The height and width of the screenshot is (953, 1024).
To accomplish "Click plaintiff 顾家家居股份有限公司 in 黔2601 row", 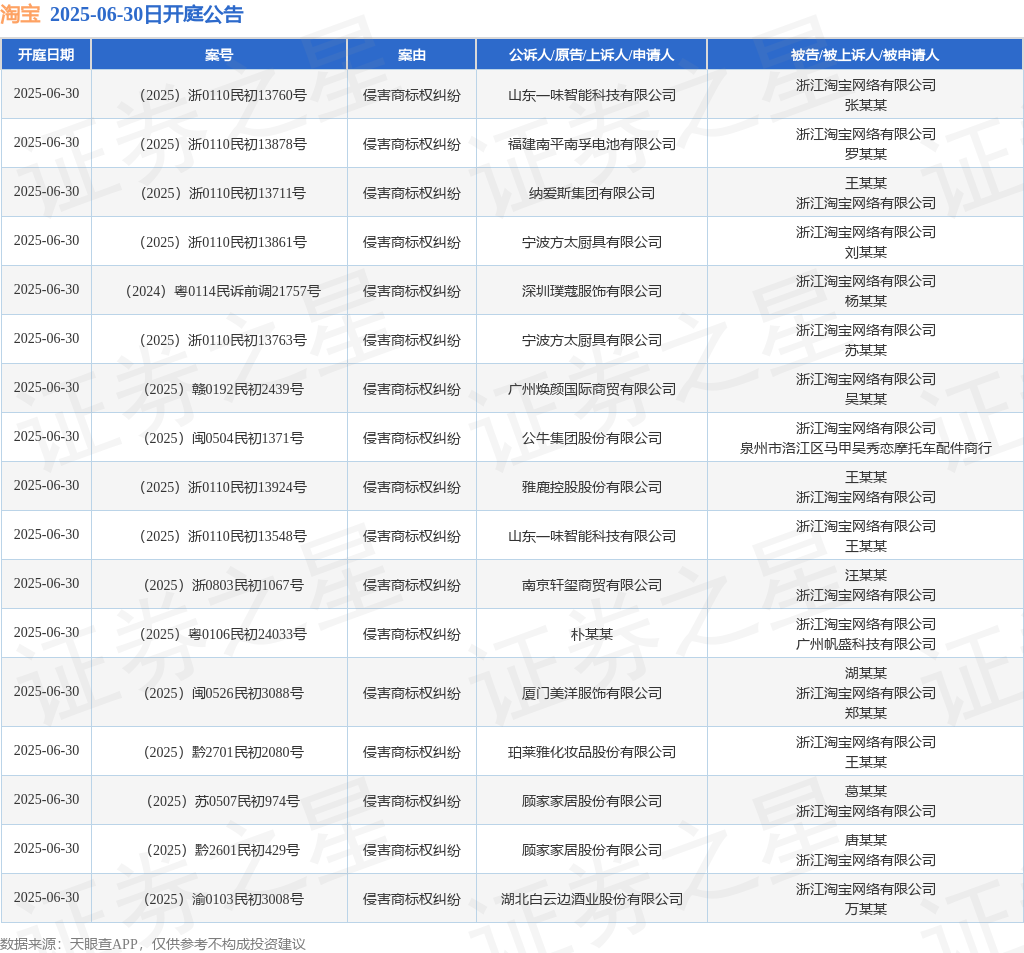I will click(592, 850).
